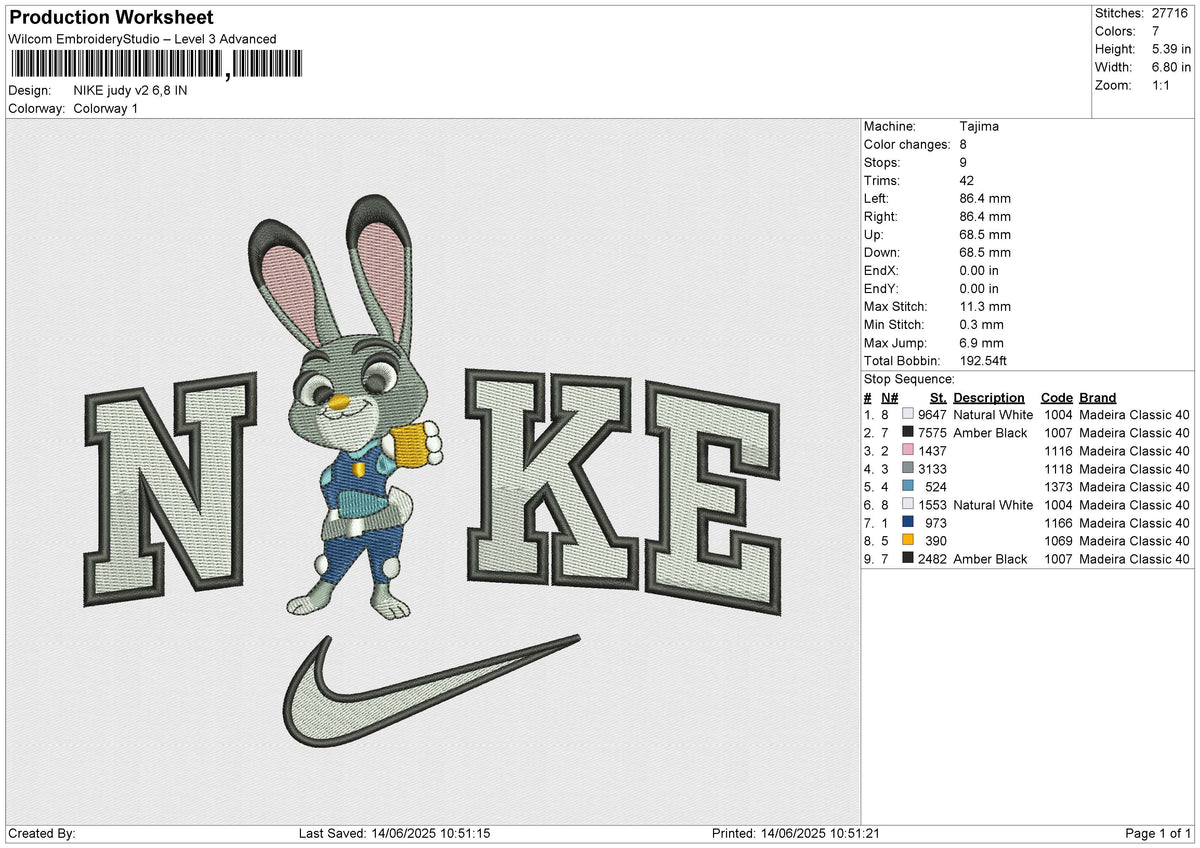The width and height of the screenshot is (1200, 848).
Task: Click the Min Stitch value '0.3 mm'
Action: click(x=981, y=324)
